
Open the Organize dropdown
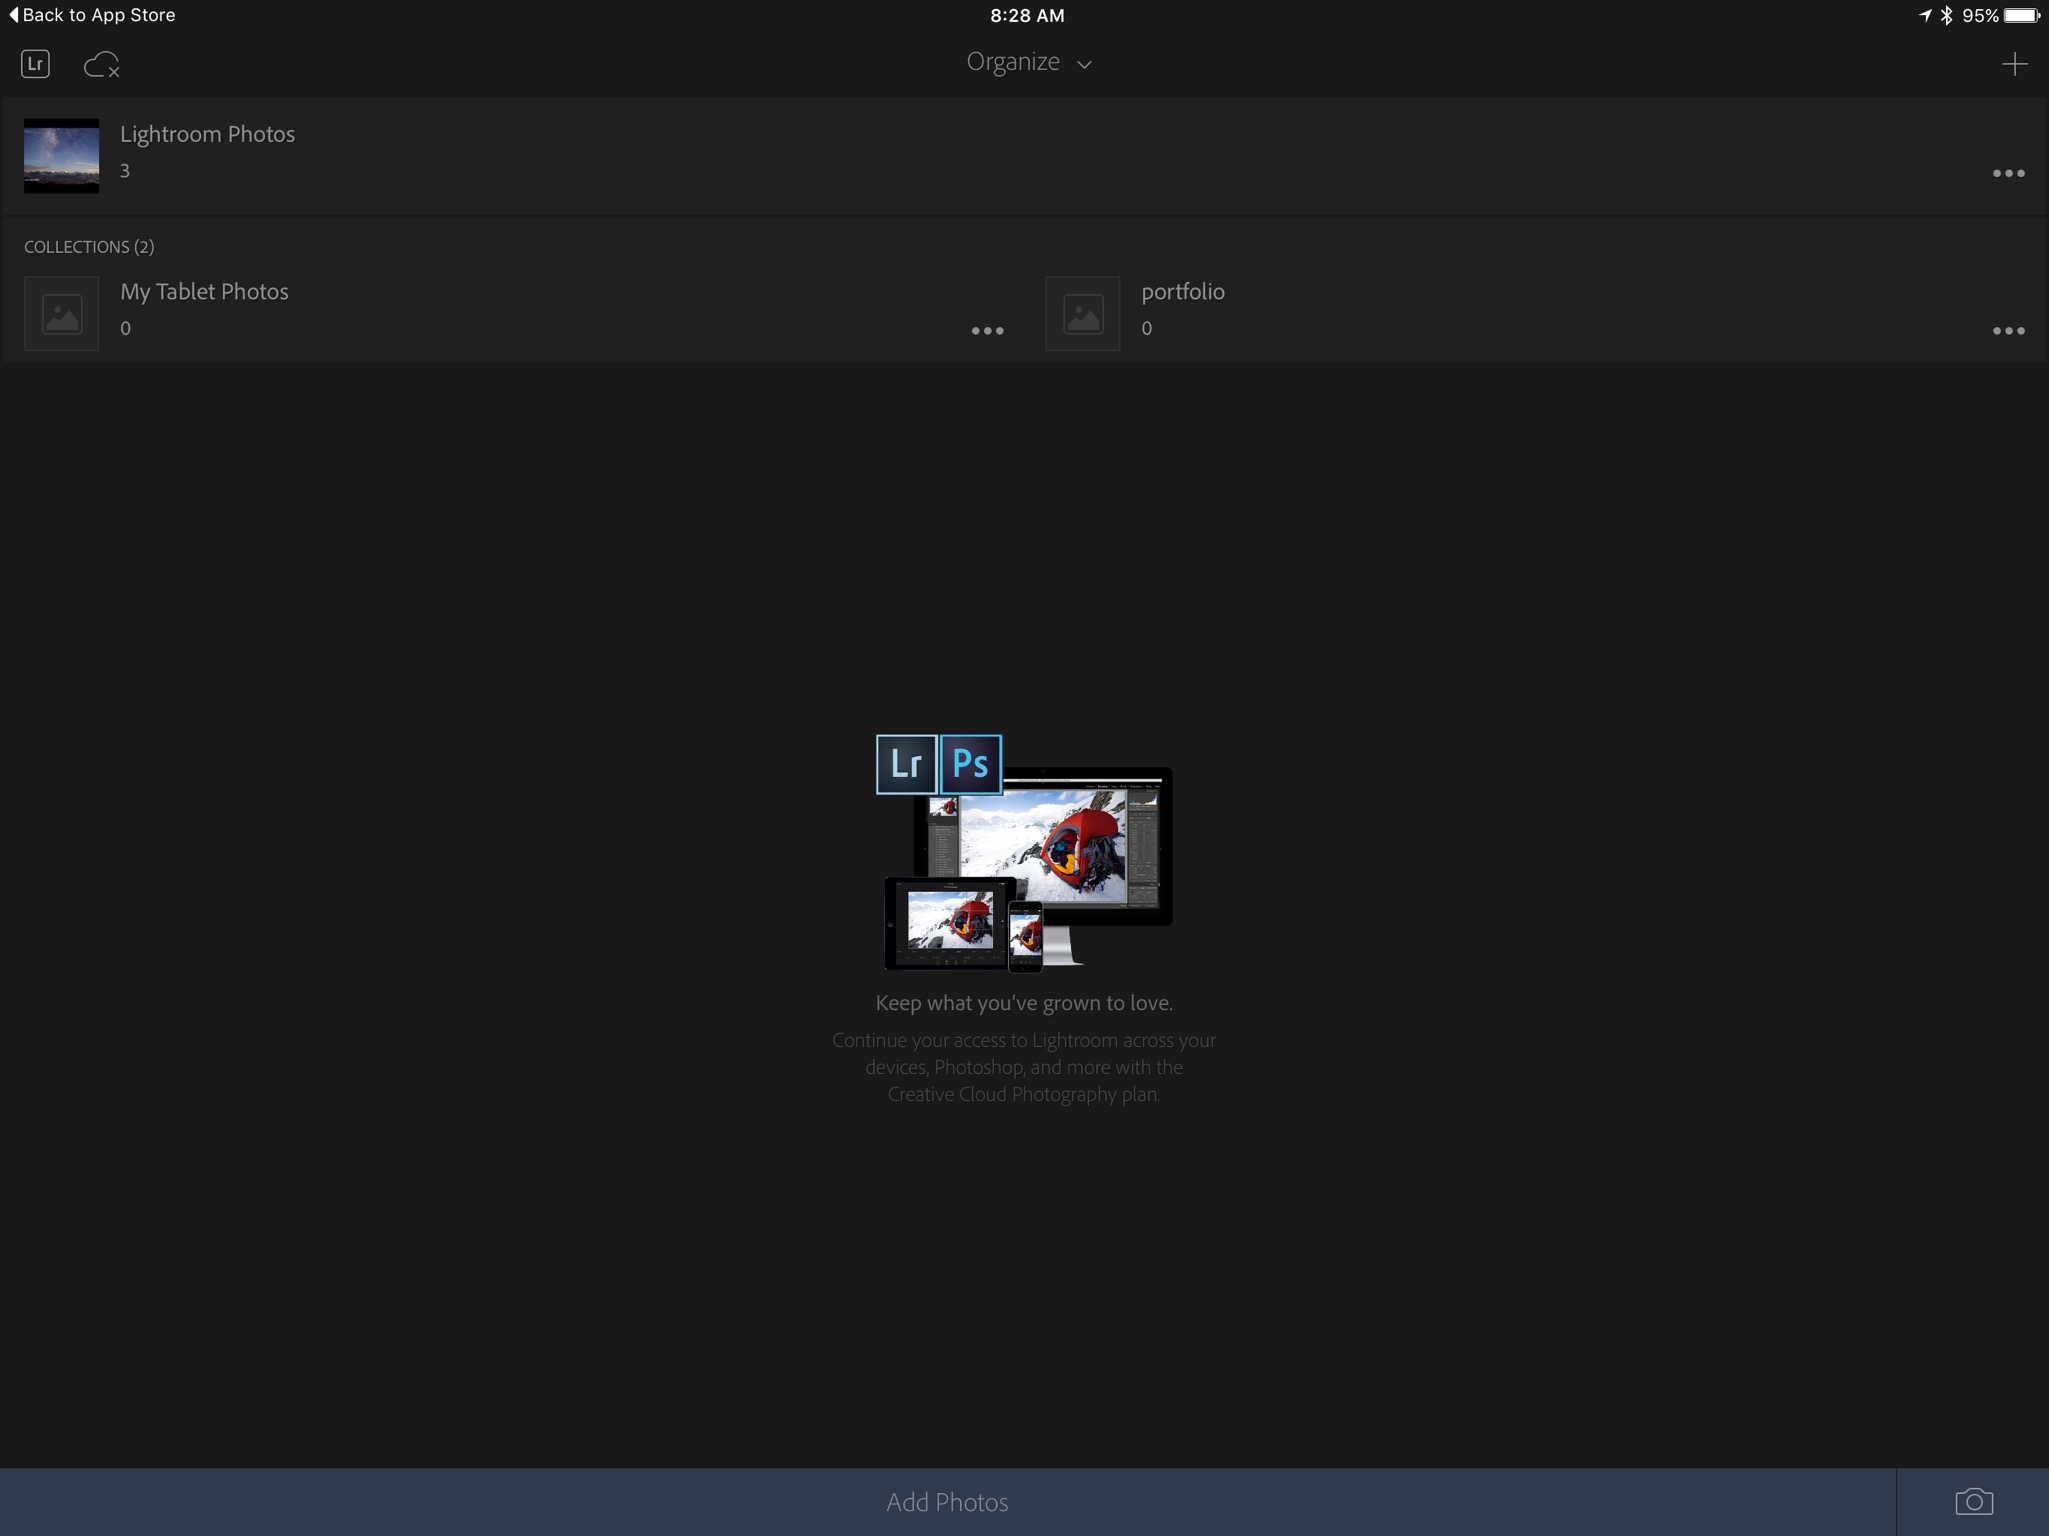coord(1027,62)
